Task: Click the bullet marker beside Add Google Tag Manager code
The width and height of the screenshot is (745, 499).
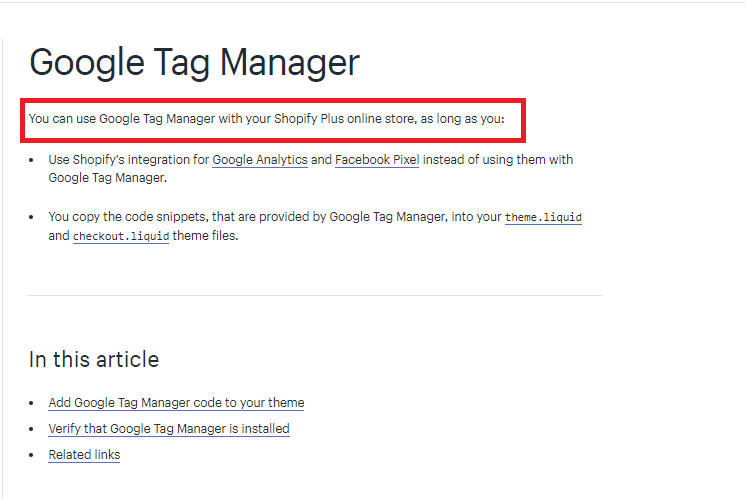Action: pos(31,403)
